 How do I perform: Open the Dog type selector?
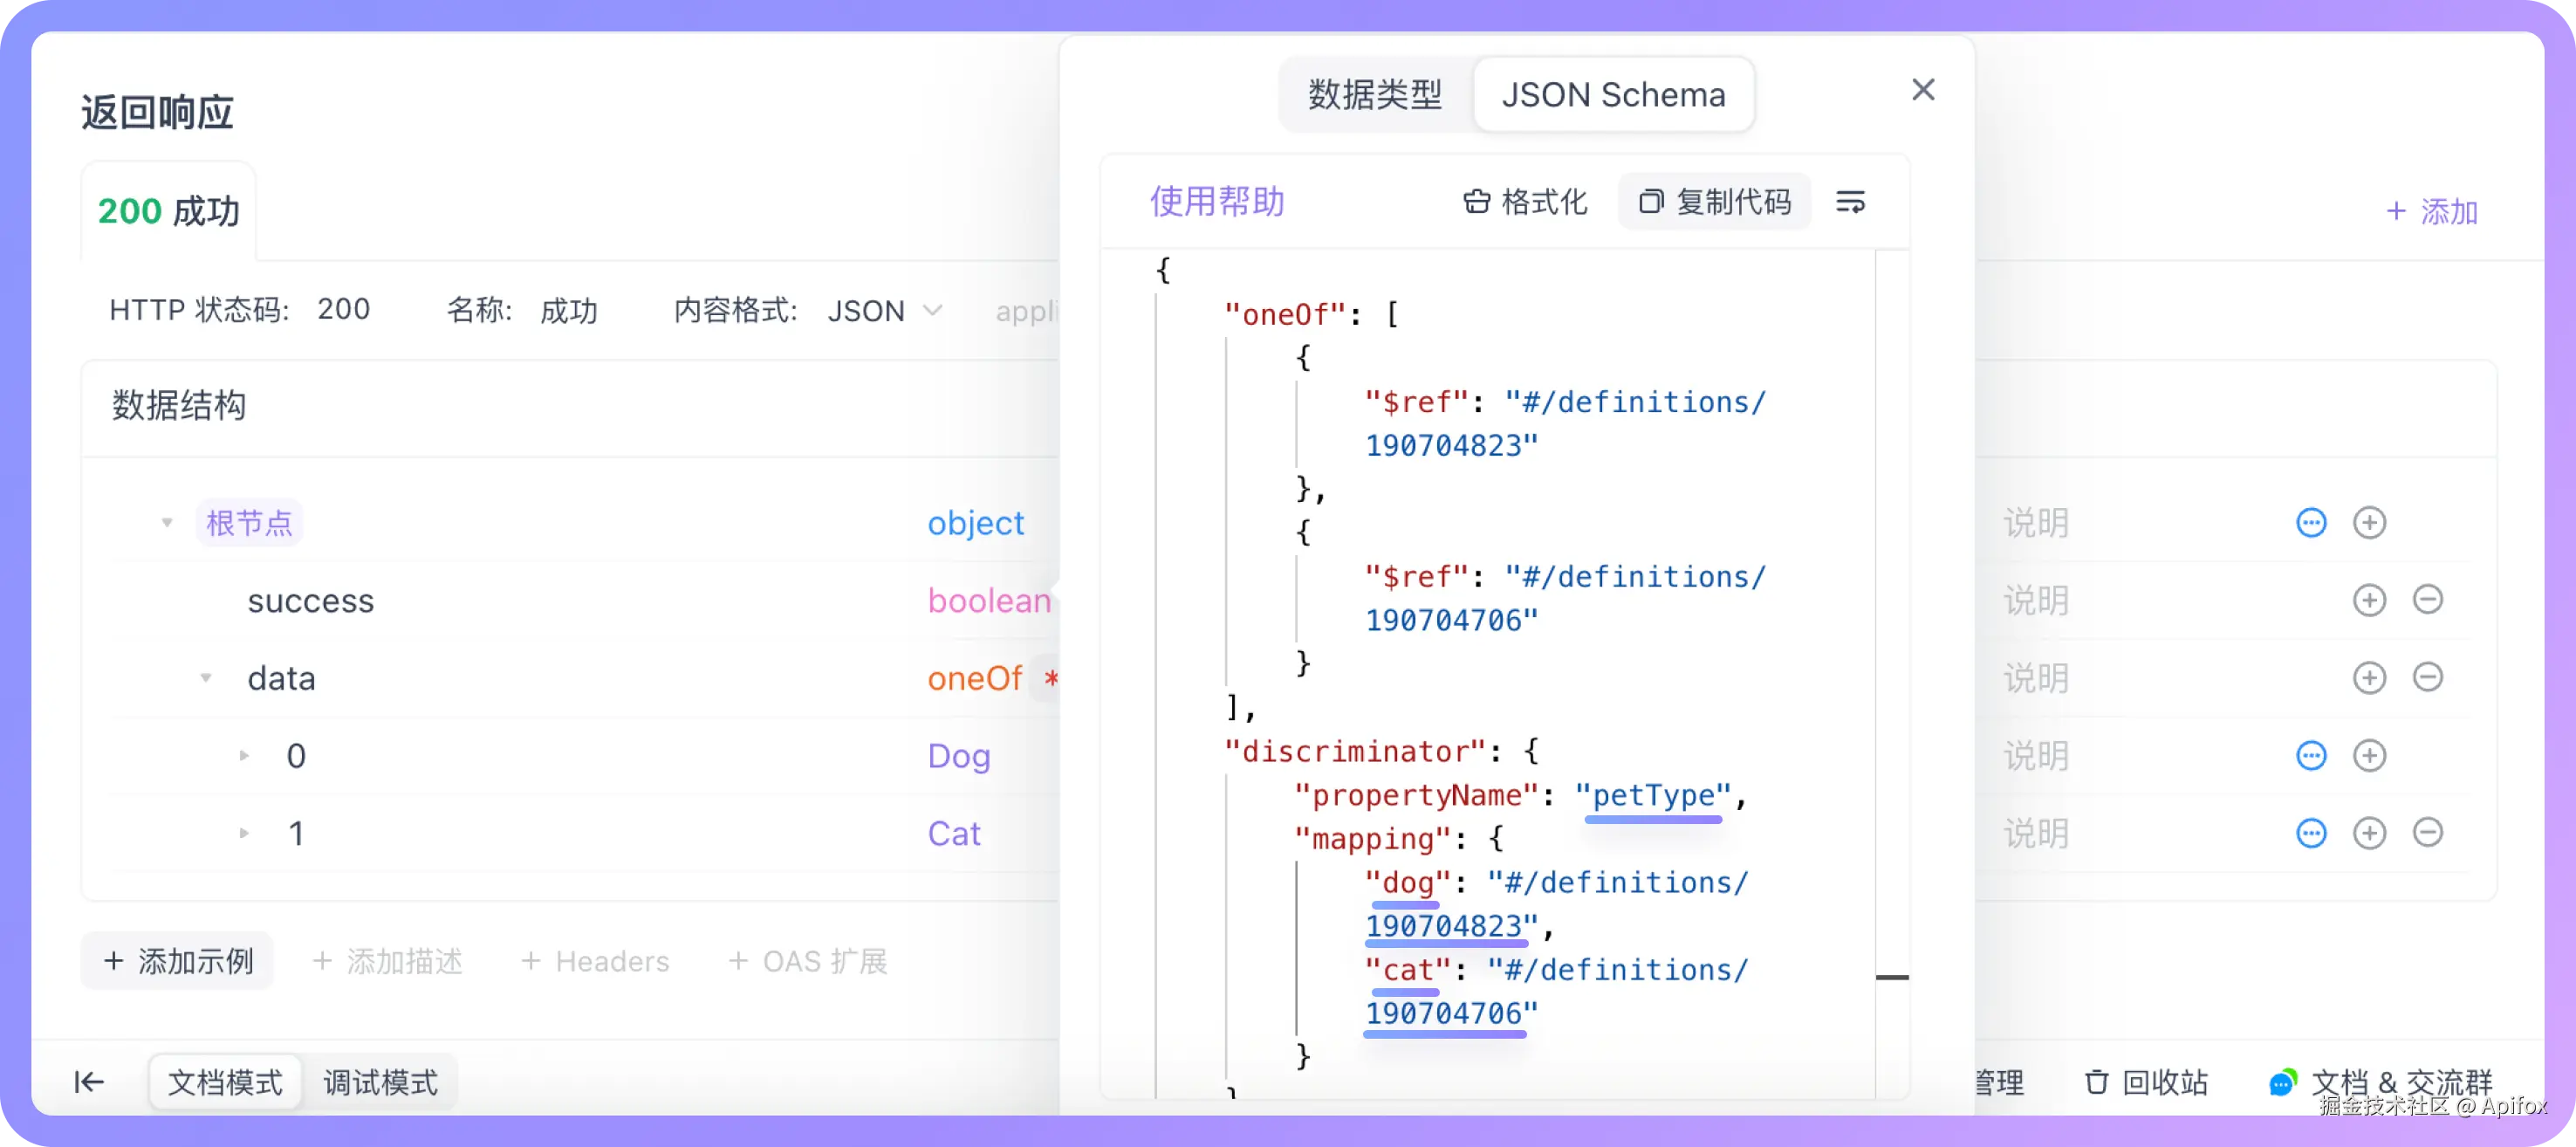958,755
